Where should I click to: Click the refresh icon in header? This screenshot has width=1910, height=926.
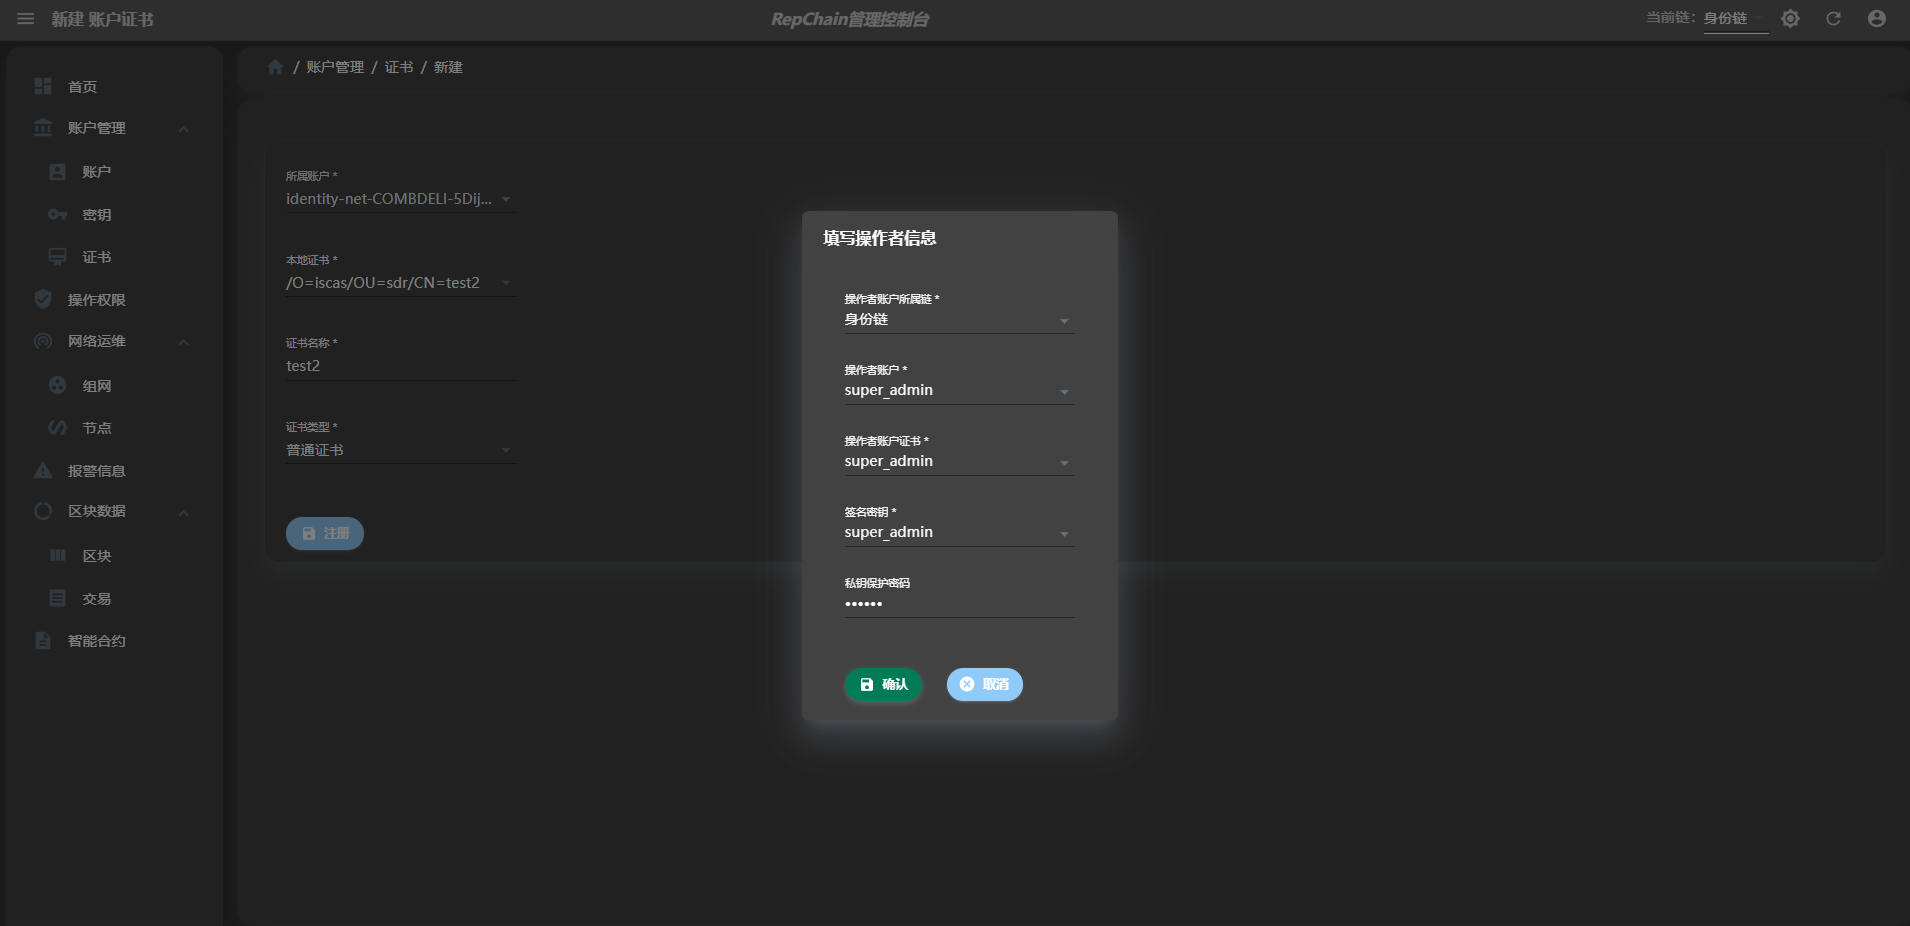(x=1833, y=19)
